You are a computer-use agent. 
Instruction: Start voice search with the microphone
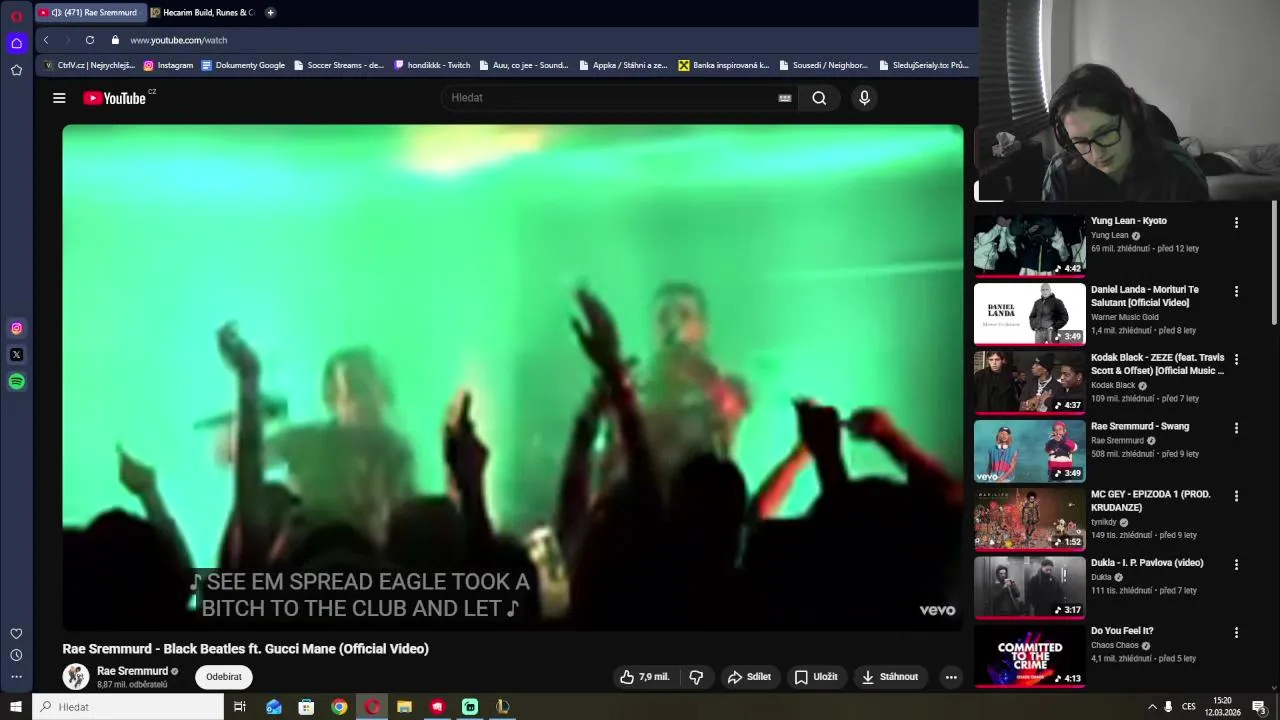pos(865,98)
